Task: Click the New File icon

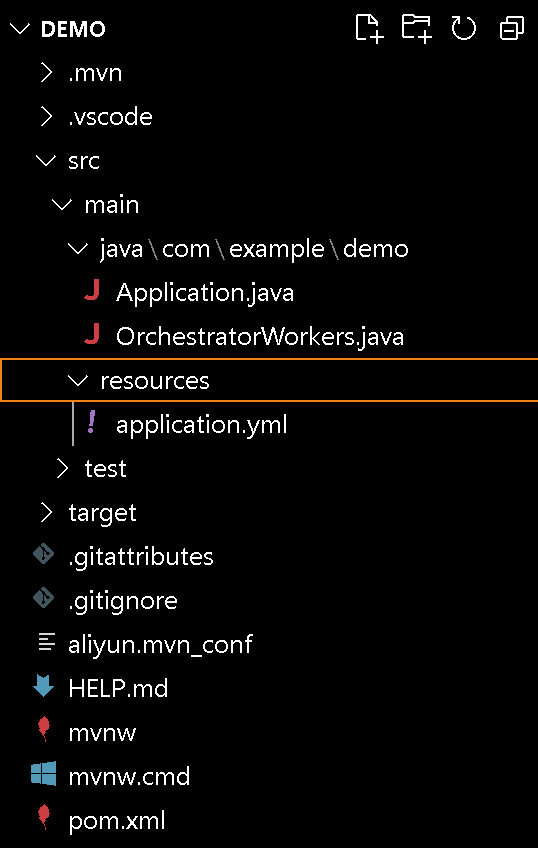Action: [x=370, y=28]
